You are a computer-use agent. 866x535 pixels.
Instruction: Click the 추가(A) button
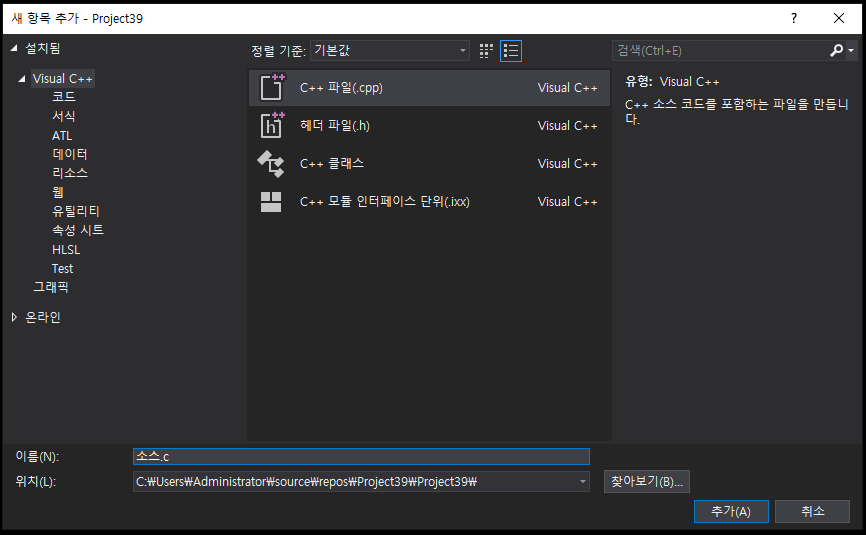(731, 511)
